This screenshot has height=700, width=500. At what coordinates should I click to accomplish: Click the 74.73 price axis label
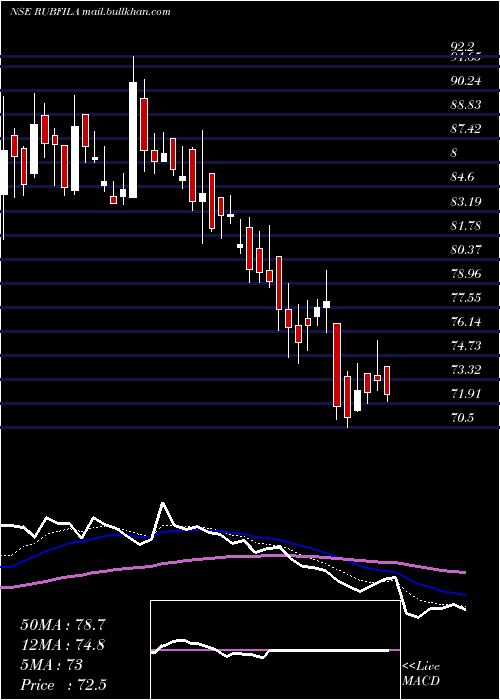(466, 346)
